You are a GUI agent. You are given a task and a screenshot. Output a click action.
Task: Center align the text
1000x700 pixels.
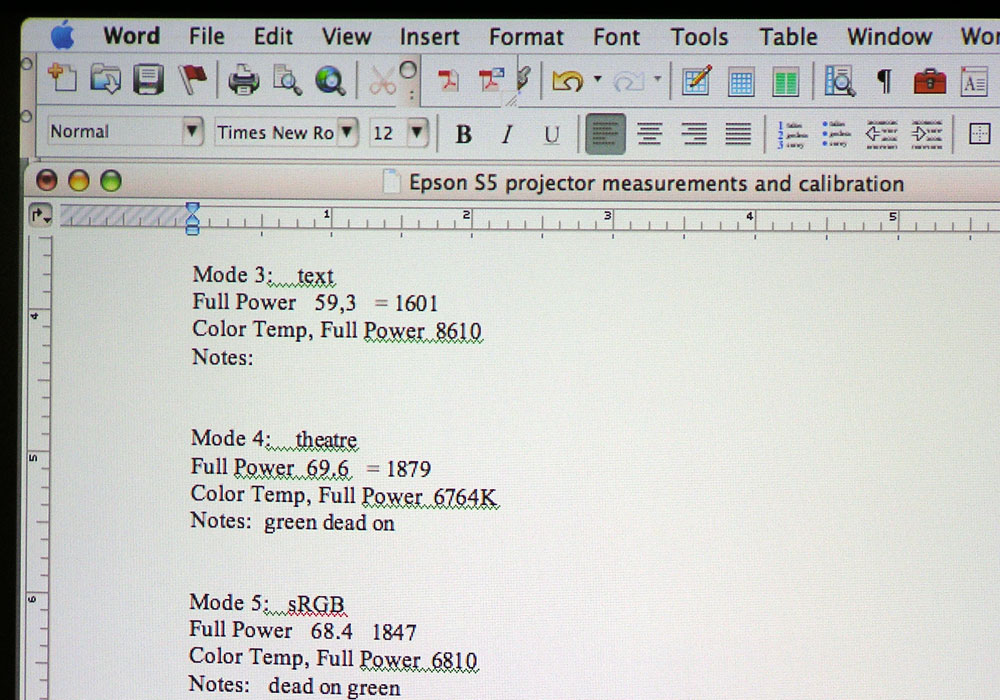coord(650,133)
